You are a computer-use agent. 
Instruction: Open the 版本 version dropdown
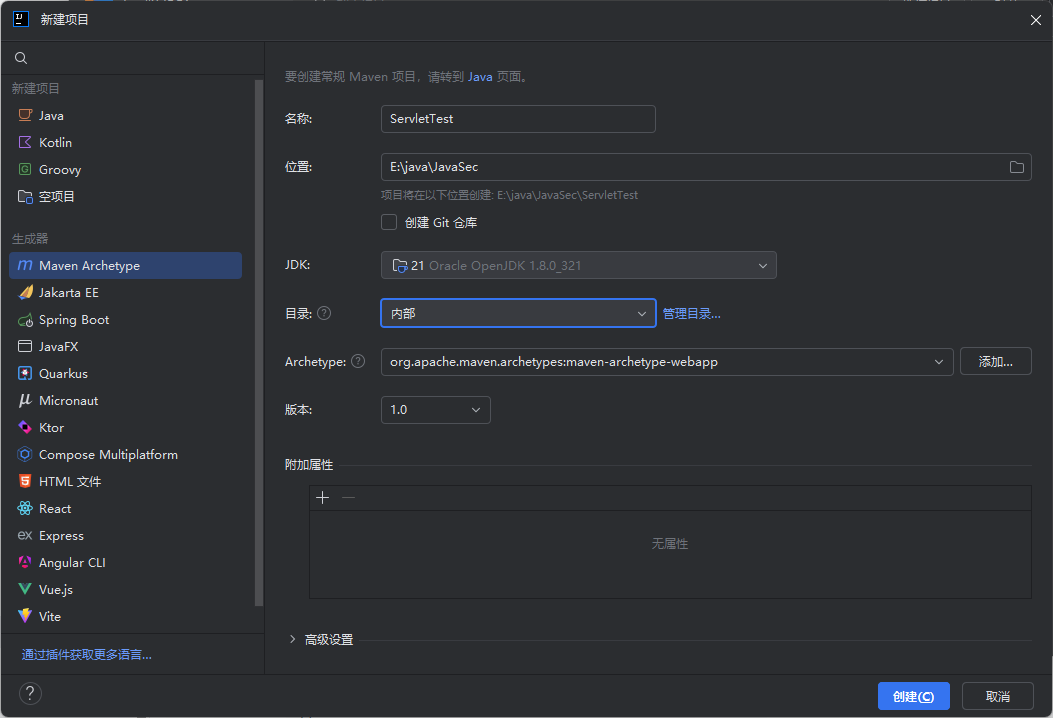point(435,410)
